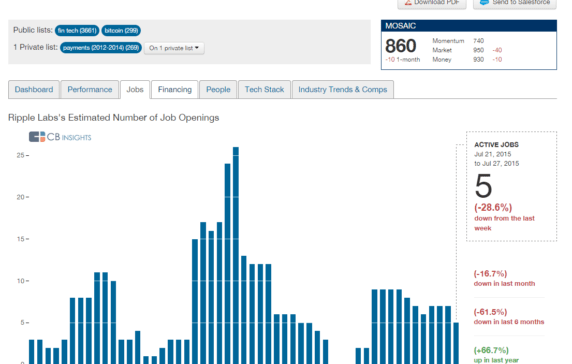Select the Jobs tab
Viewport: 572px width, 364px height.
coord(135,89)
